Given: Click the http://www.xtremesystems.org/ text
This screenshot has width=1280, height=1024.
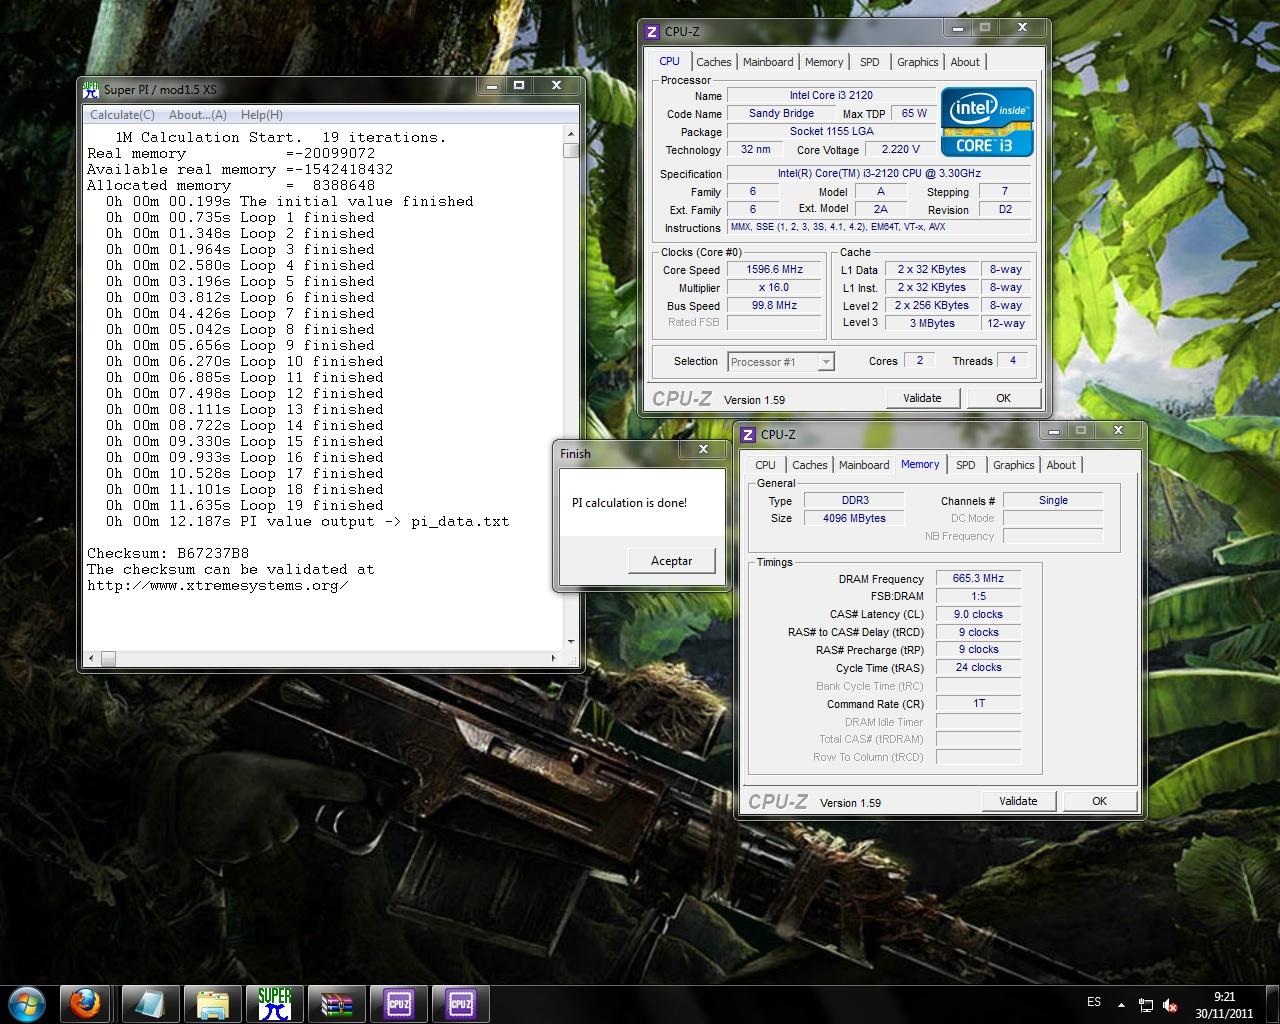Looking at the screenshot, I should tap(217, 585).
